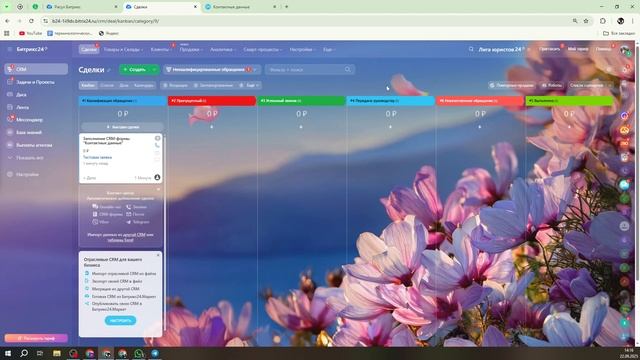Screen dimensions: 640x360
Task: Open the Онлайн-чат channel in Контакт-центр panel
Action: [107, 207]
